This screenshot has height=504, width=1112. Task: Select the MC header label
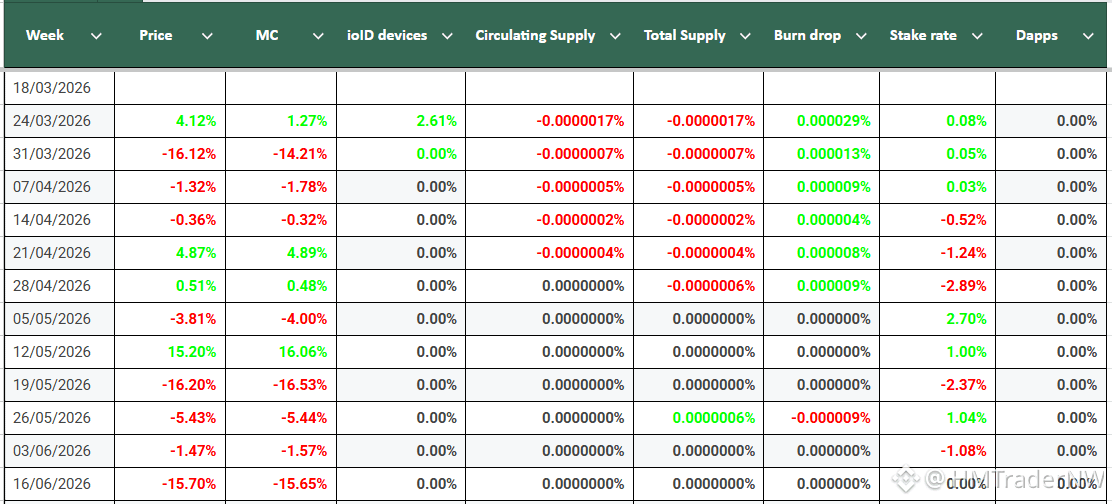[267, 35]
